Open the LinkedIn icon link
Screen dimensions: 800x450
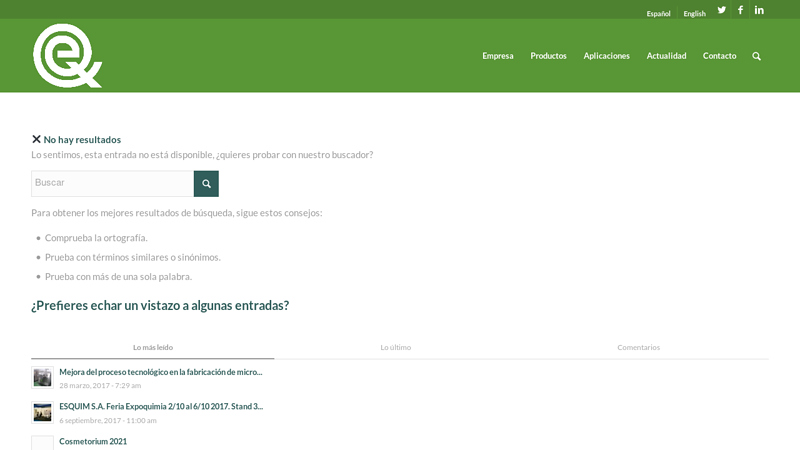[x=759, y=10]
